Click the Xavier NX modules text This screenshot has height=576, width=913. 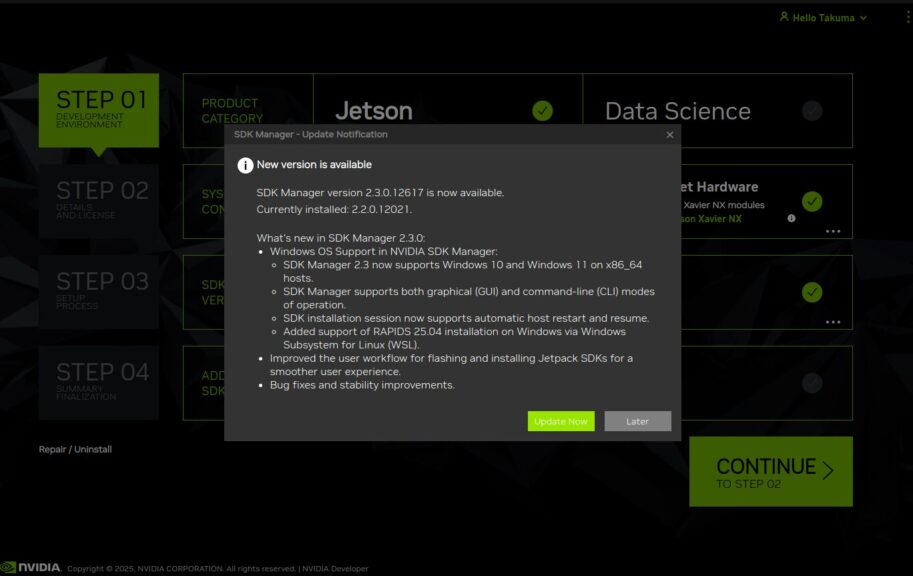tap(724, 205)
